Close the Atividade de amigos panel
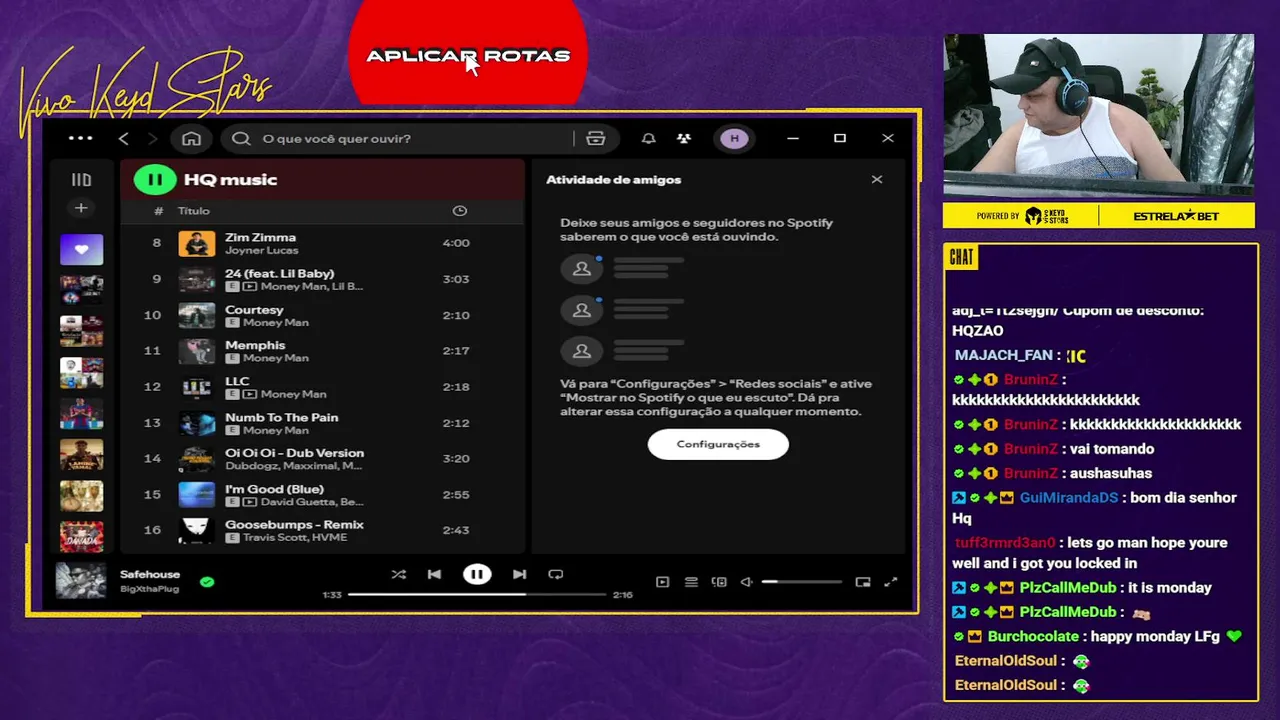The height and width of the screenshot is (720, 1280). coord(877,180)
